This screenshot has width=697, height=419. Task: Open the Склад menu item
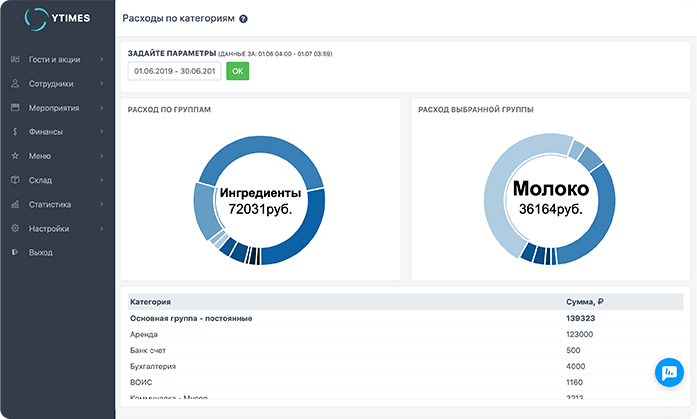click(40, 180)
